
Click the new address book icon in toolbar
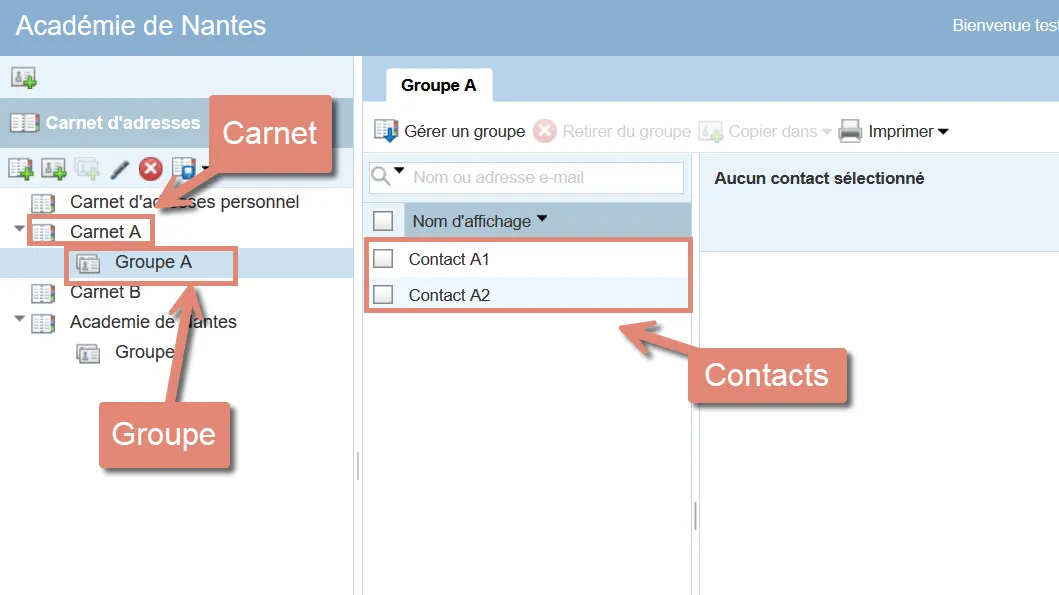pyautogui.click(x=20, y=169)
